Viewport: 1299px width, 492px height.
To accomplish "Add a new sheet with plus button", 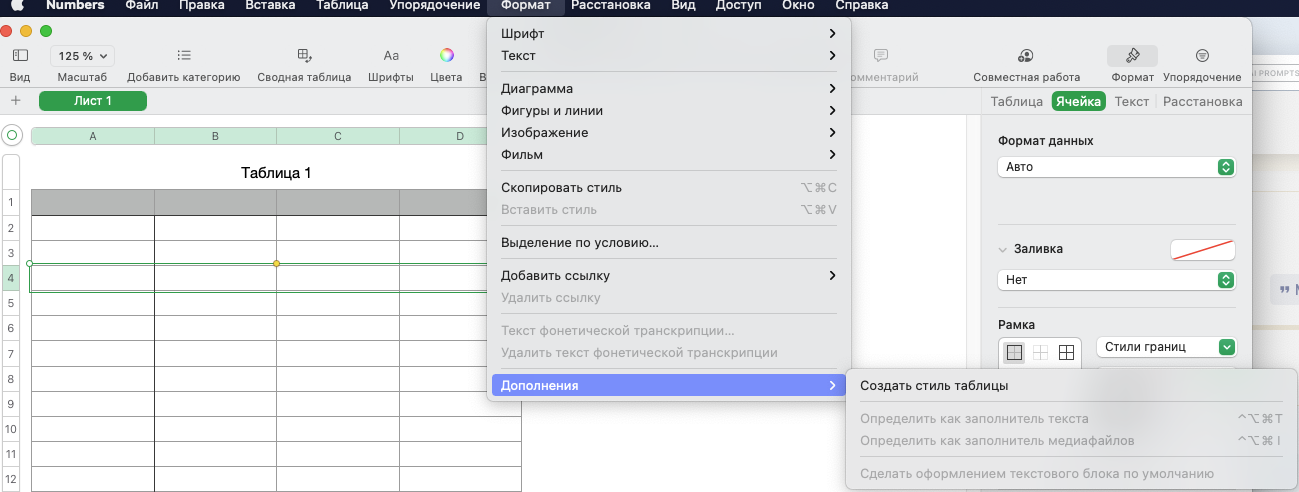I will click(x=15, y=101).
